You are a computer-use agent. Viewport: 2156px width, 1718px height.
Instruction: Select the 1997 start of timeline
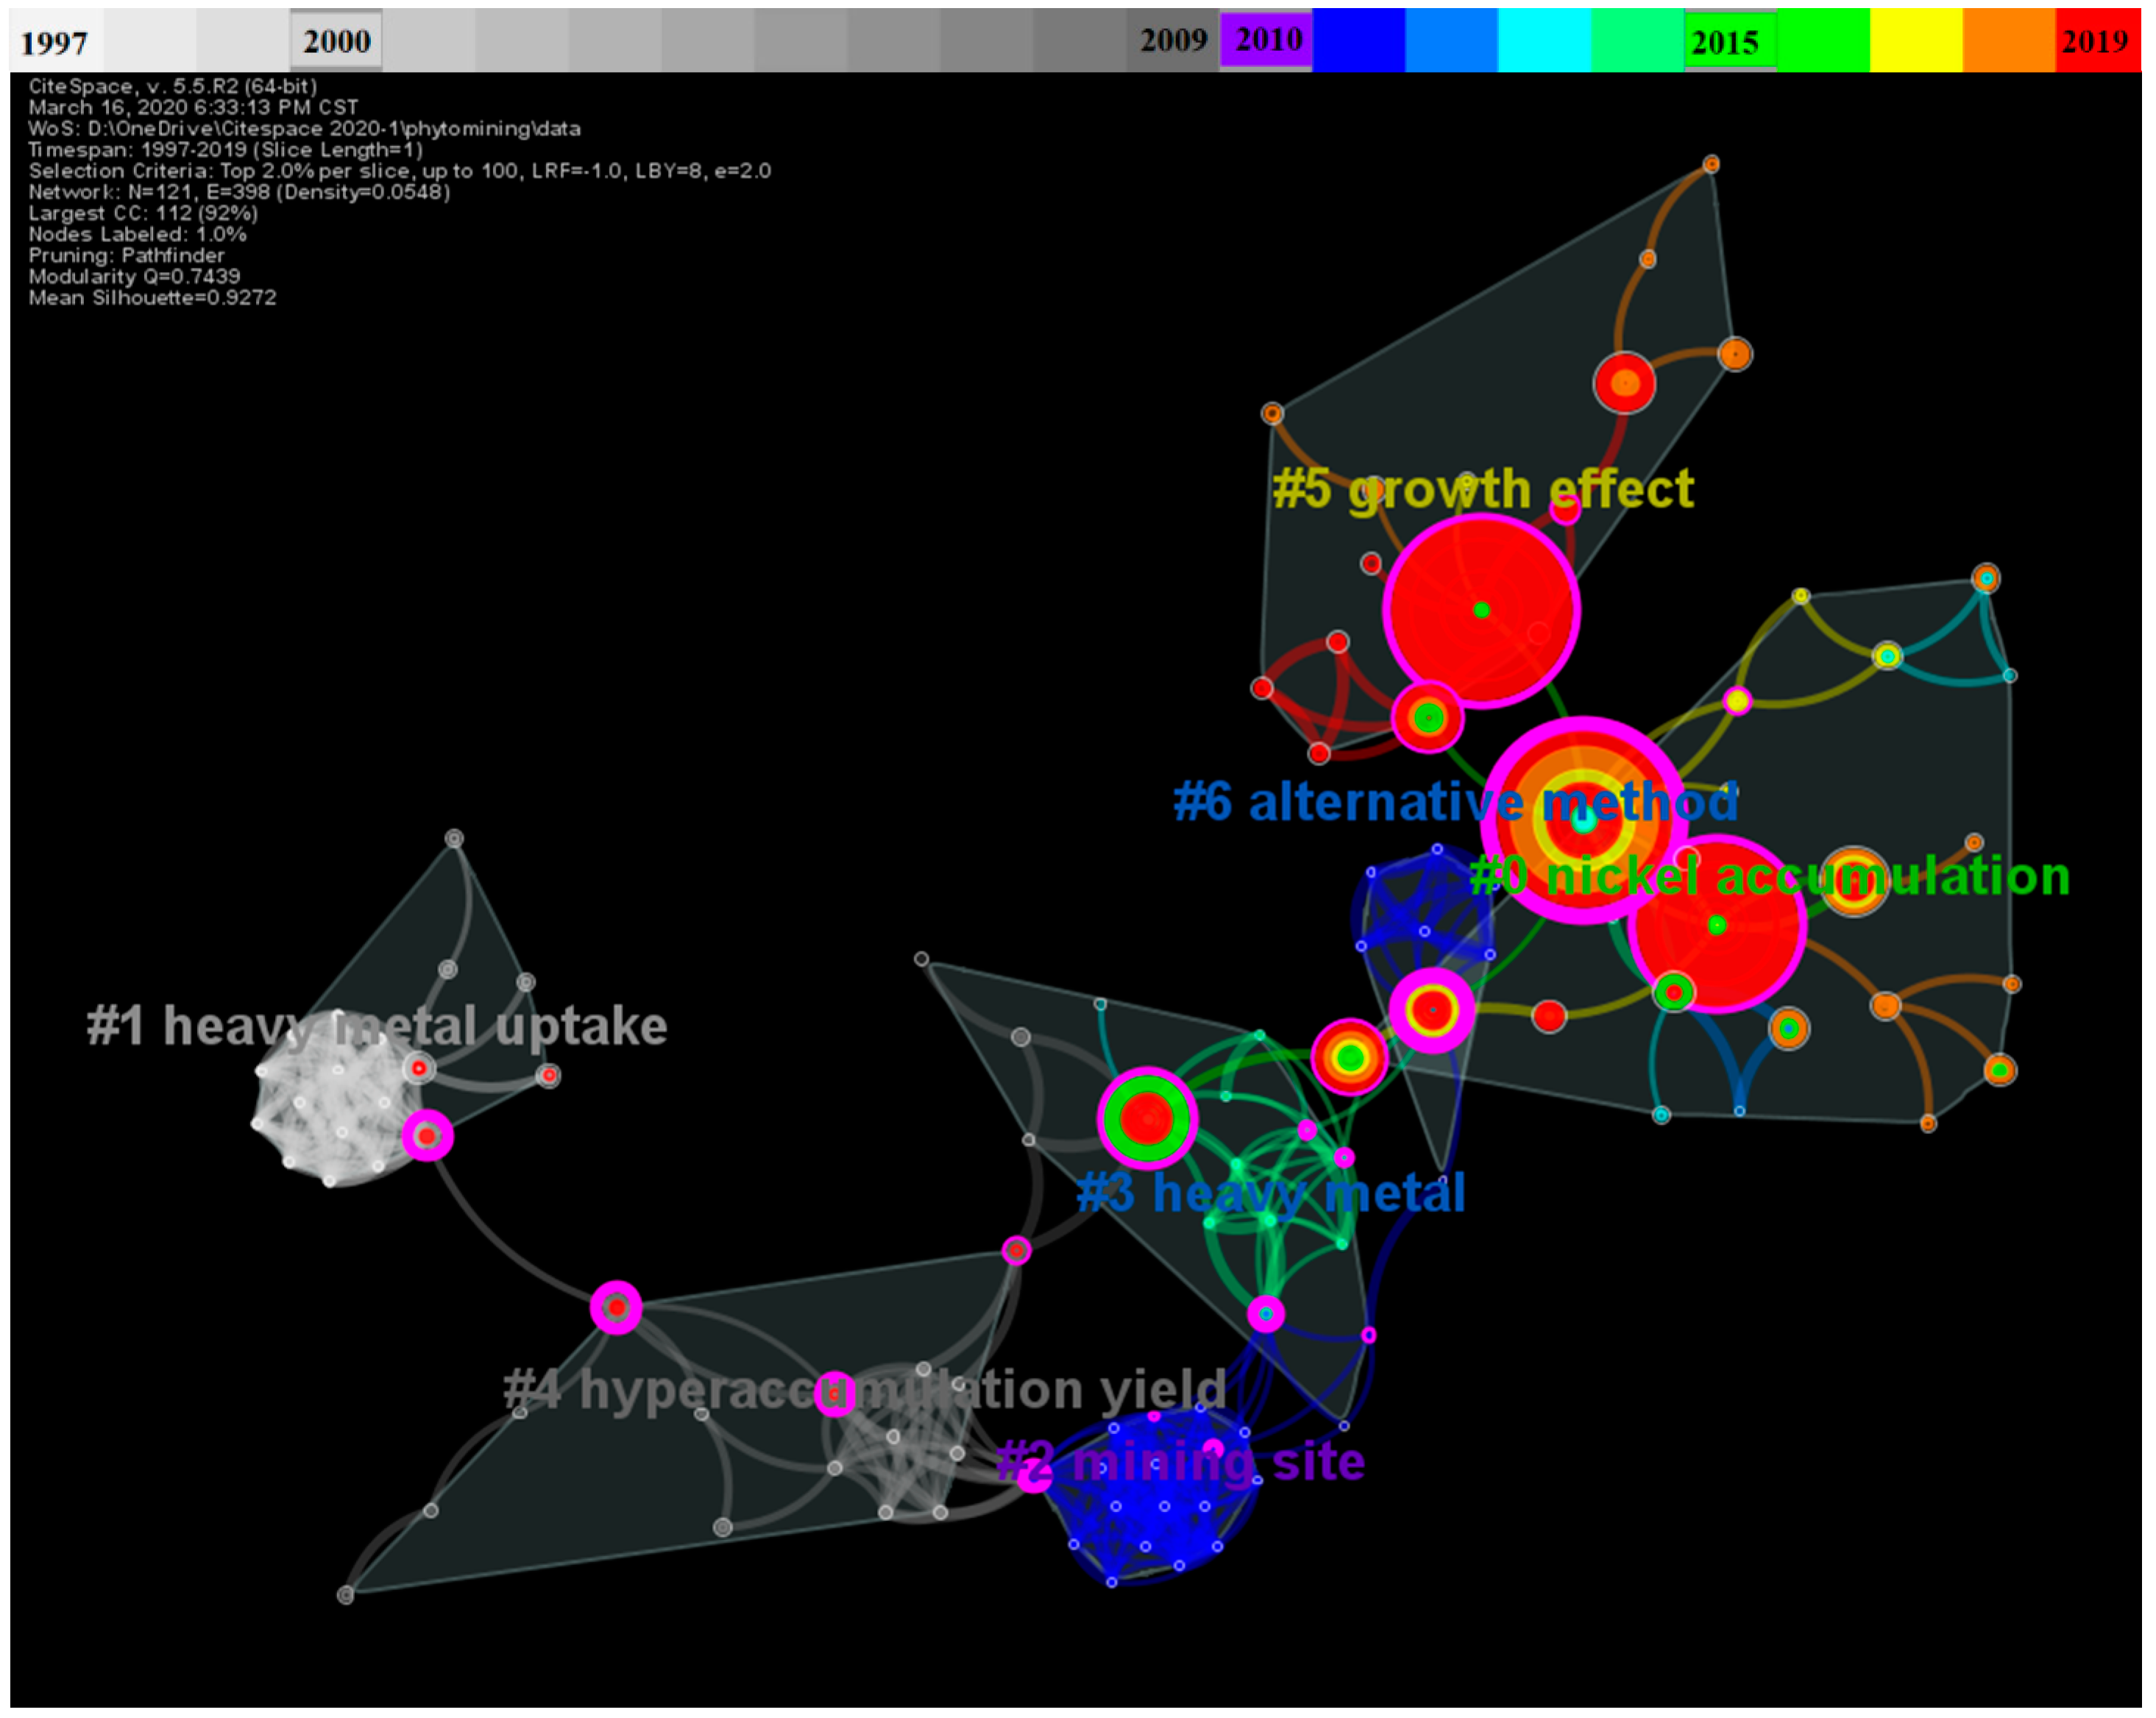coord(55,42)
